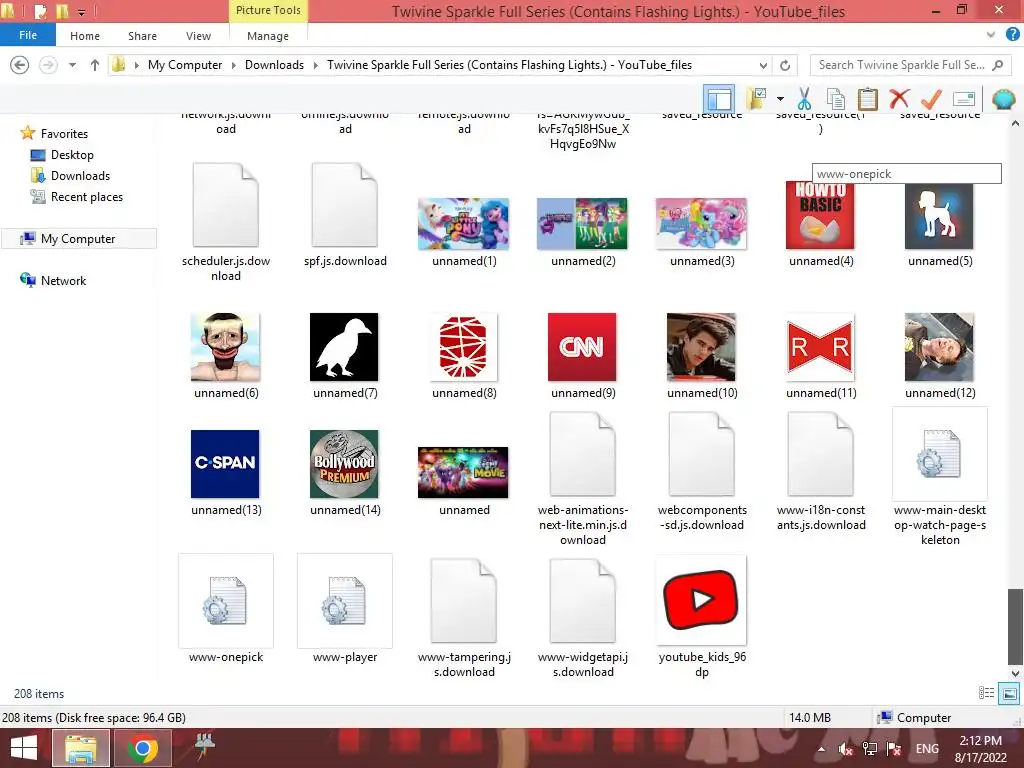The image size is (1024, 768).
Task: Switch to the Home ribbon tab
Action: click(85, 36)
